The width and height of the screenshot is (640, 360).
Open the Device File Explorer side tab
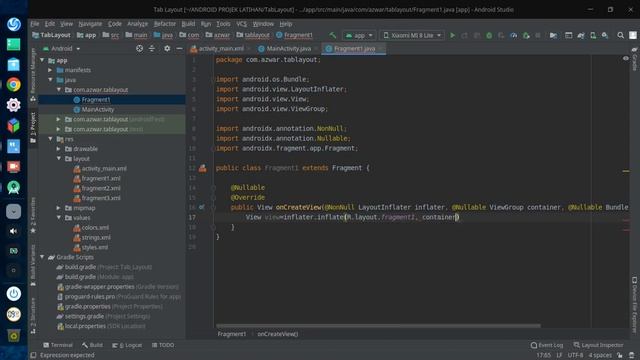click(635, 304)
